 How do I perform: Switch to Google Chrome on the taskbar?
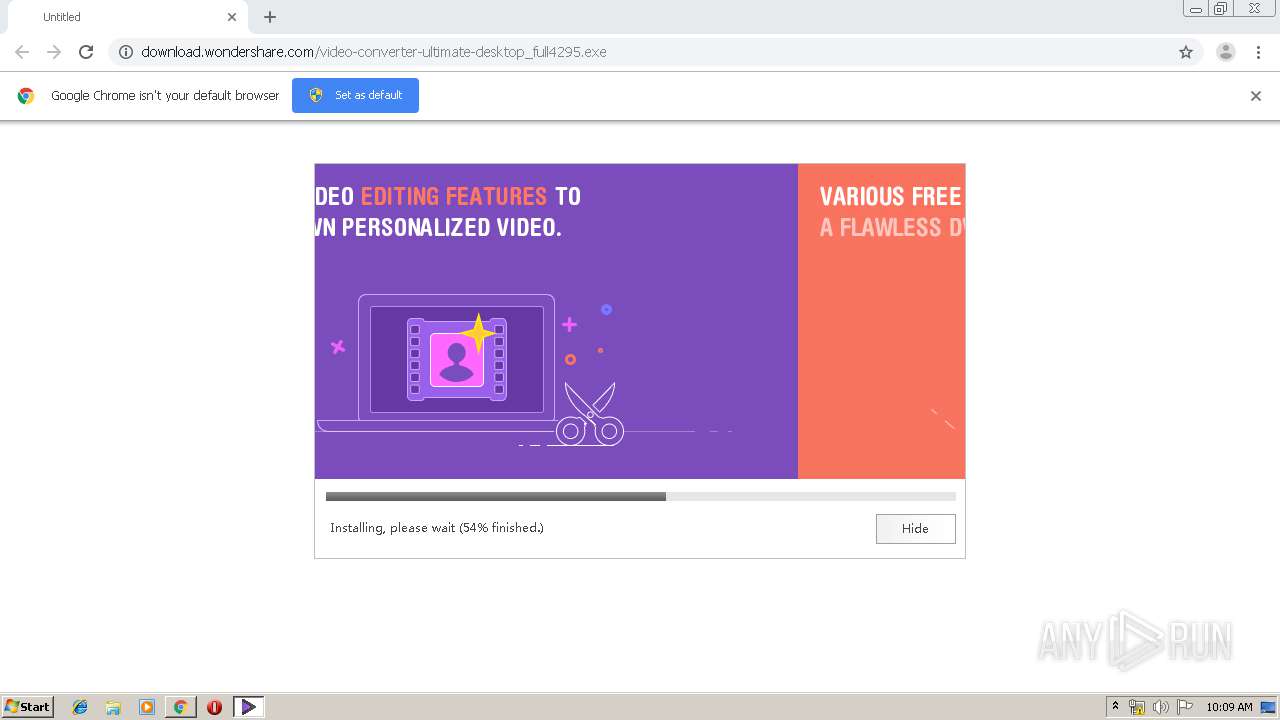click(180, 707)
